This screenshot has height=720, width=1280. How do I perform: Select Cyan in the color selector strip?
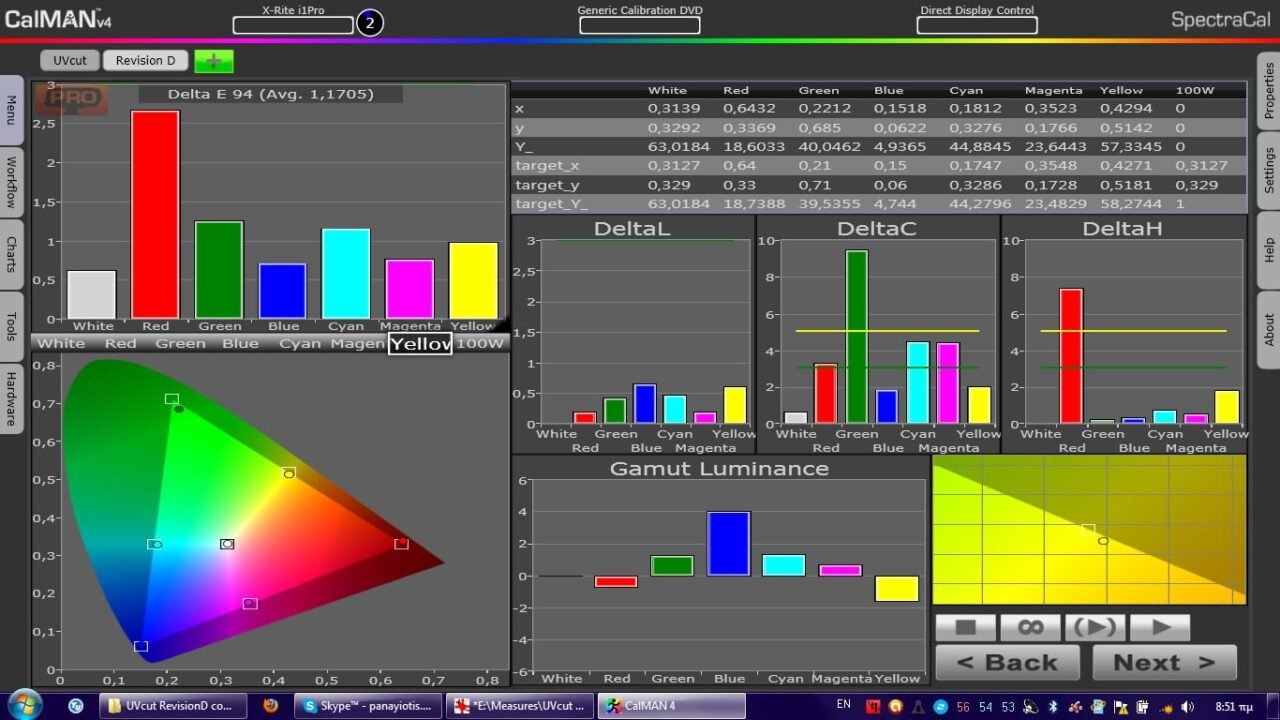pos(300,343)
